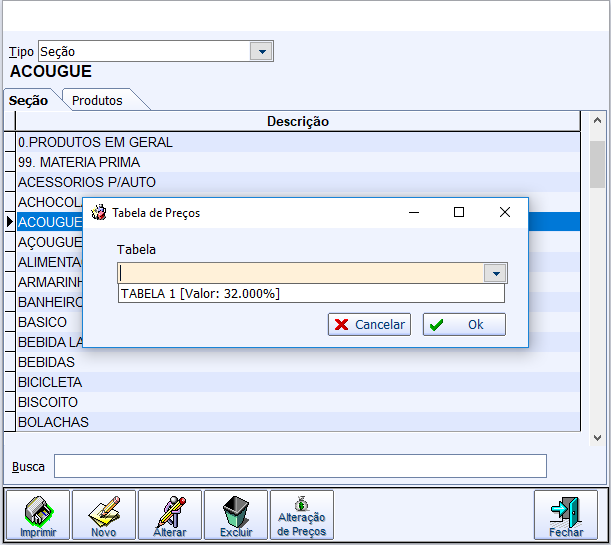Click the Cancelar button

click(369, 324)
